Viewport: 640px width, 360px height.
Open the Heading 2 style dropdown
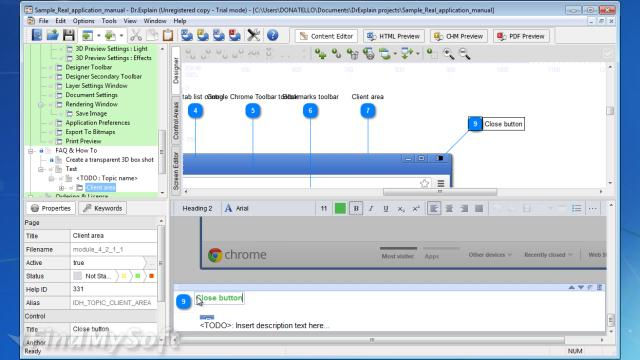[x=197, y=209]
